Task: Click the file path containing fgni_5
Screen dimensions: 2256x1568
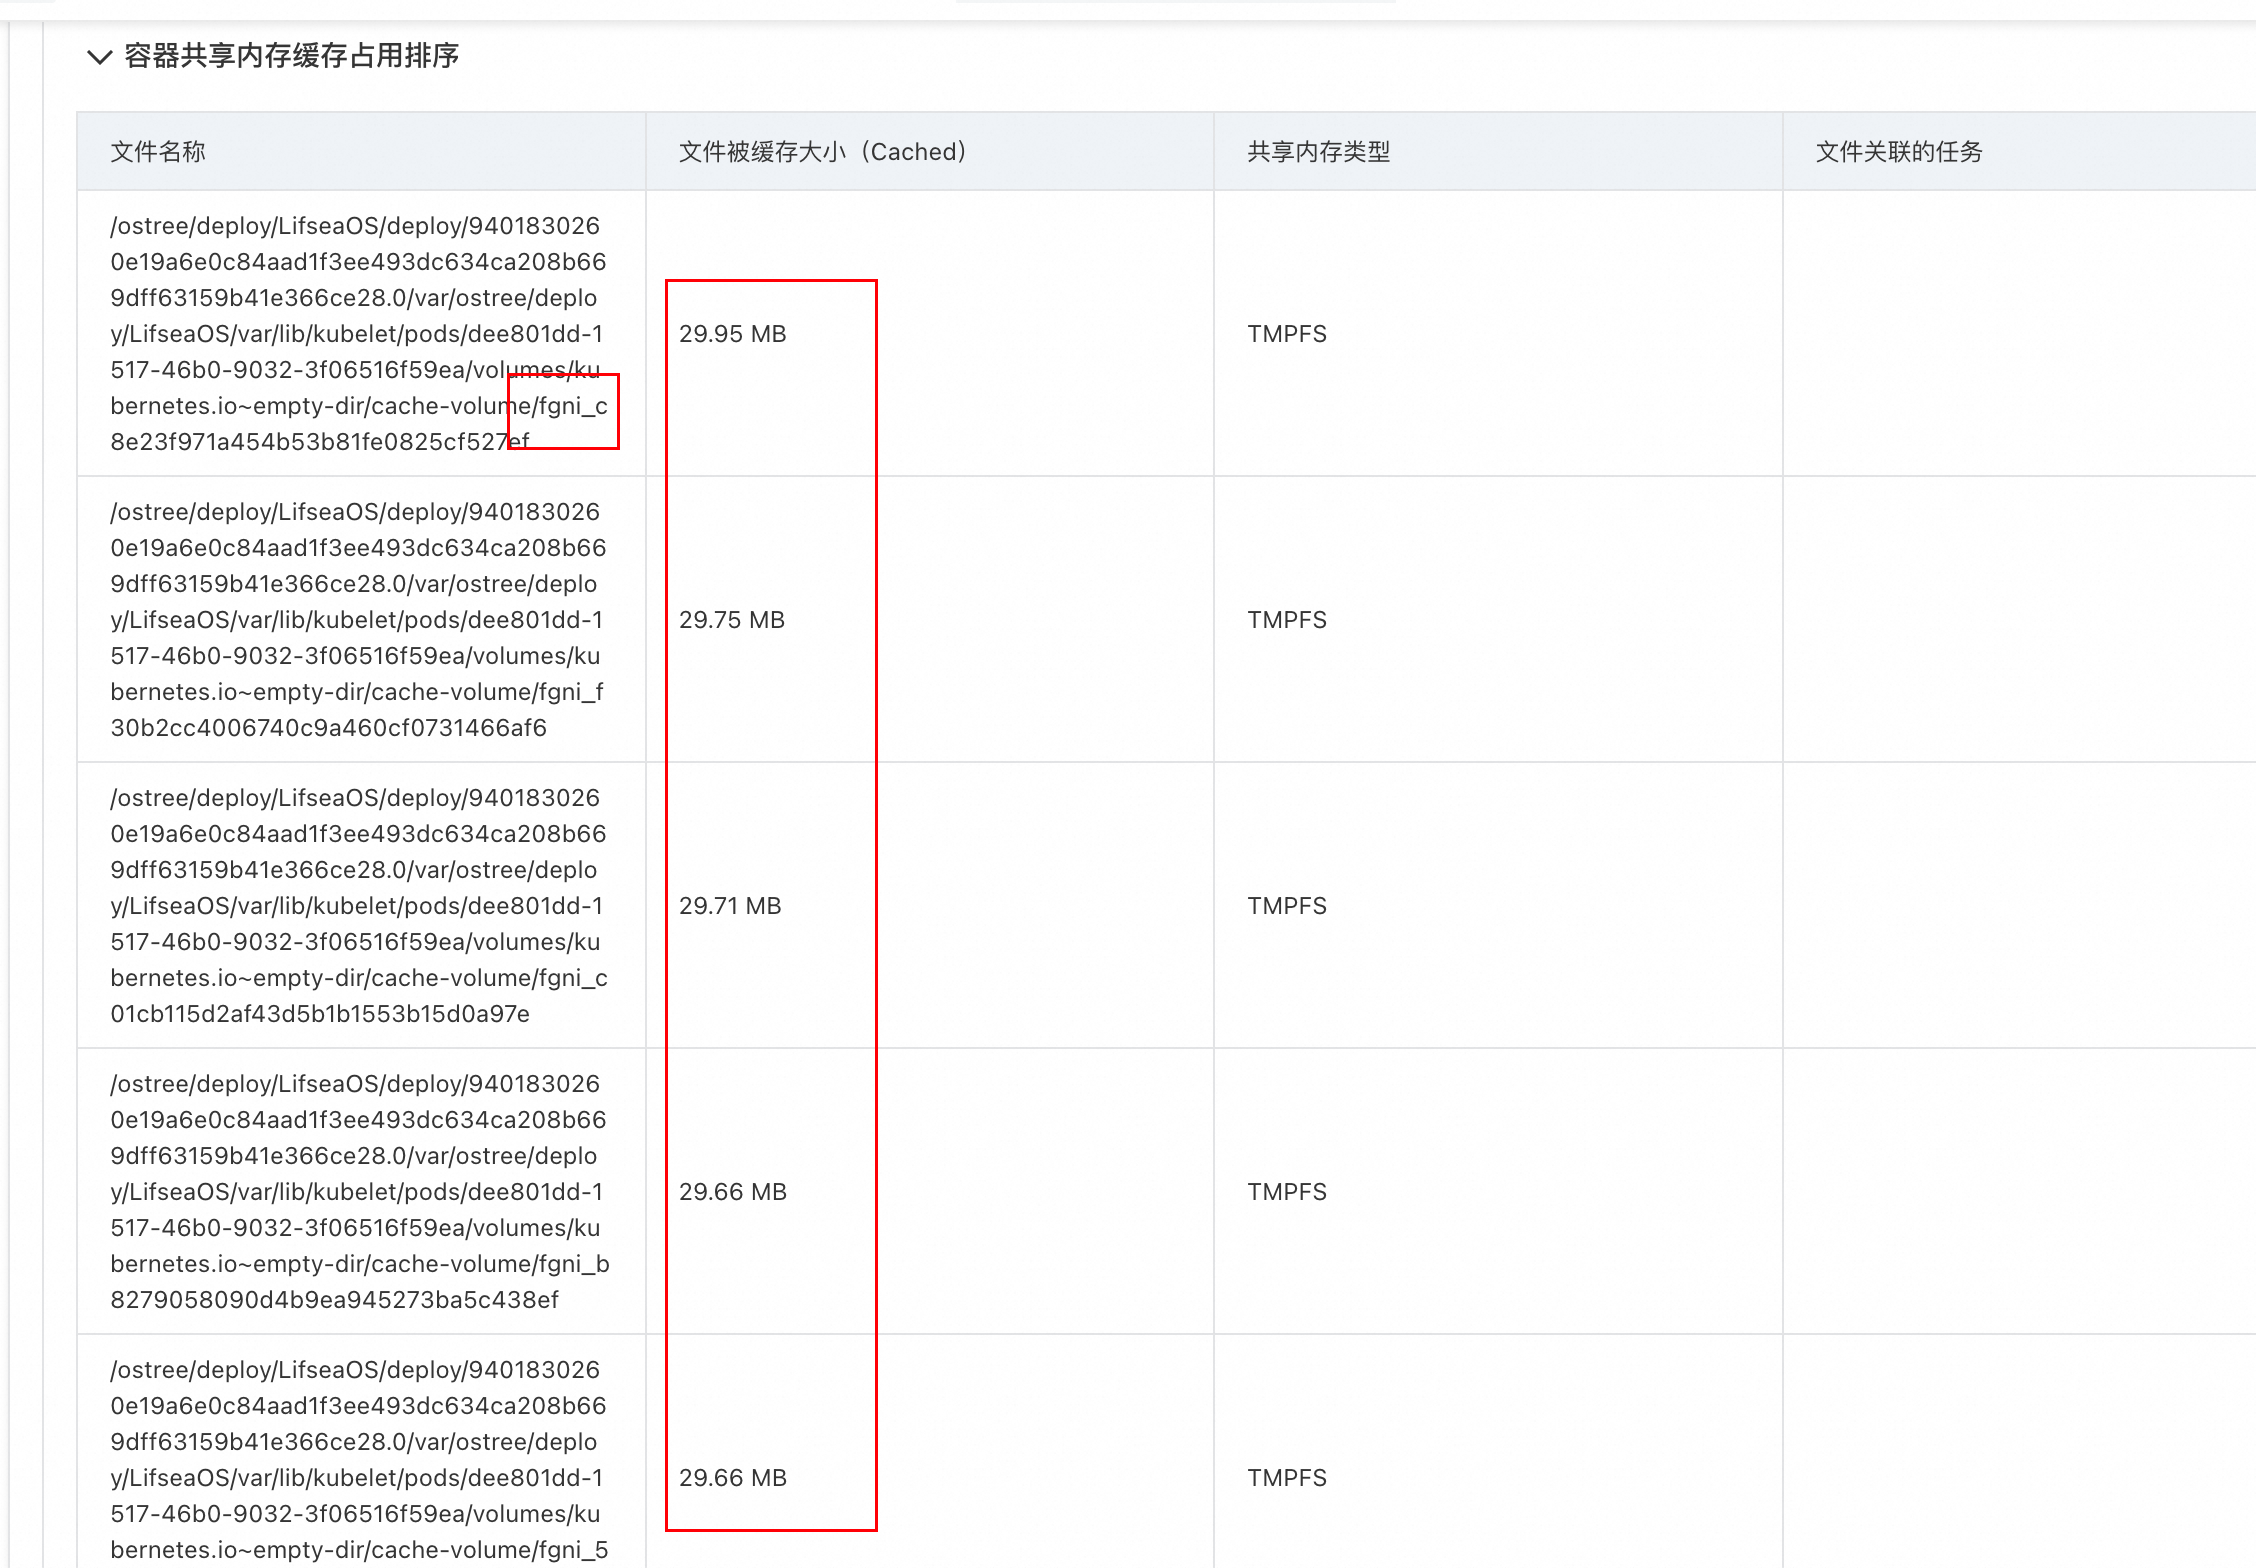Action: (358, 1460)
